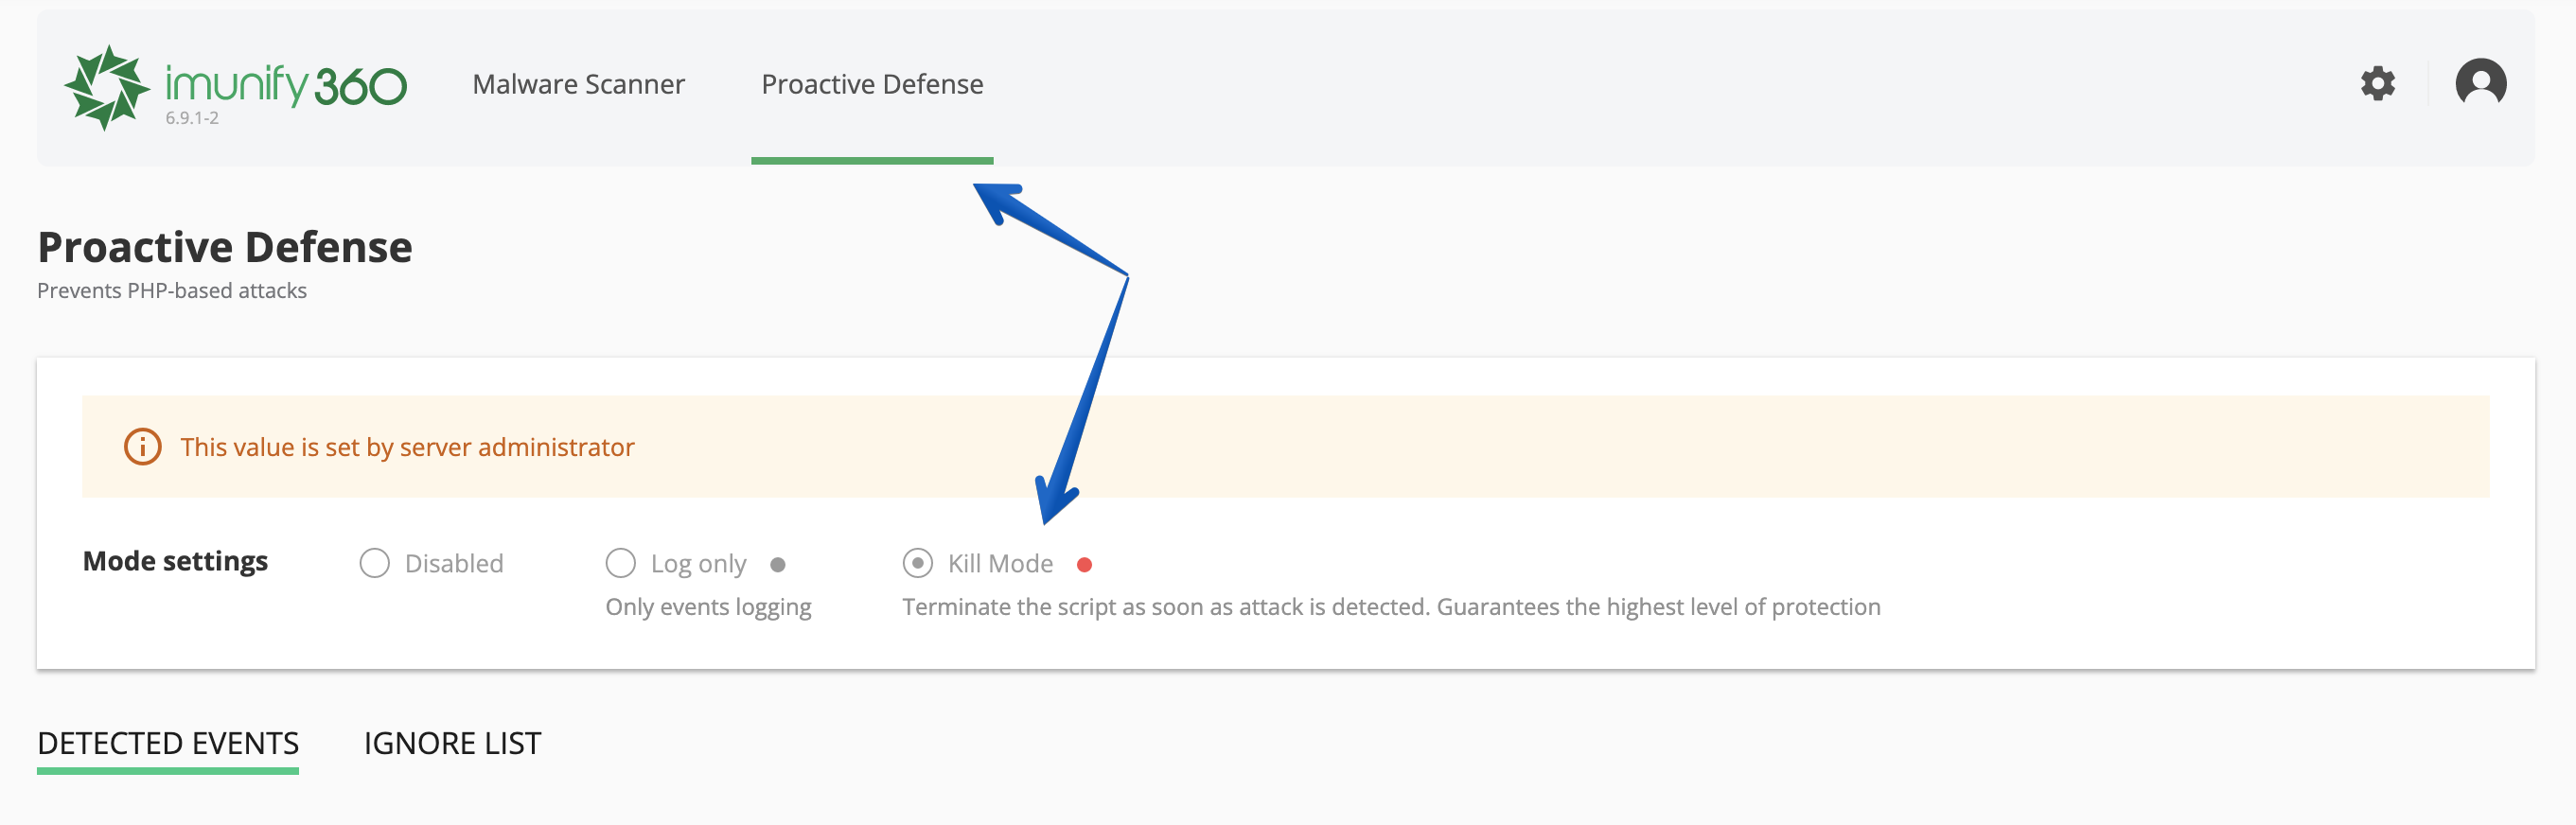Click the Kill Mode label text

(1000, 564)
